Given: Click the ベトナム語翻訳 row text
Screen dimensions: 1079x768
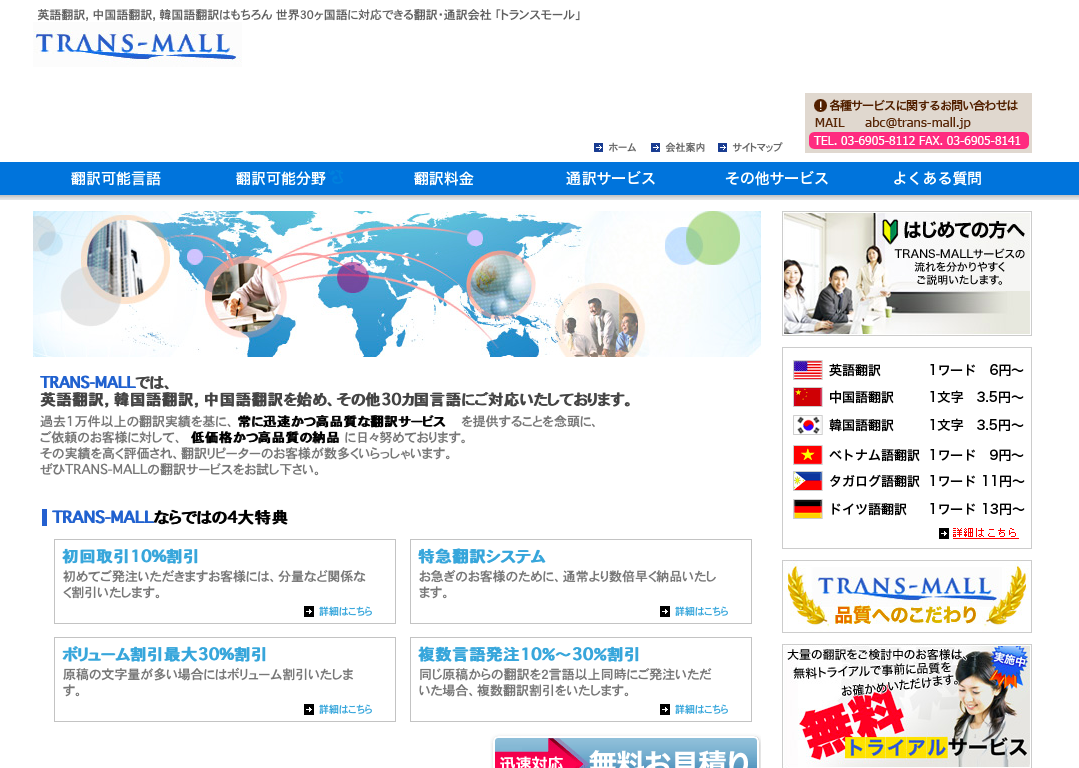Looking at the screenshot, I should click(x=874, y=455).
